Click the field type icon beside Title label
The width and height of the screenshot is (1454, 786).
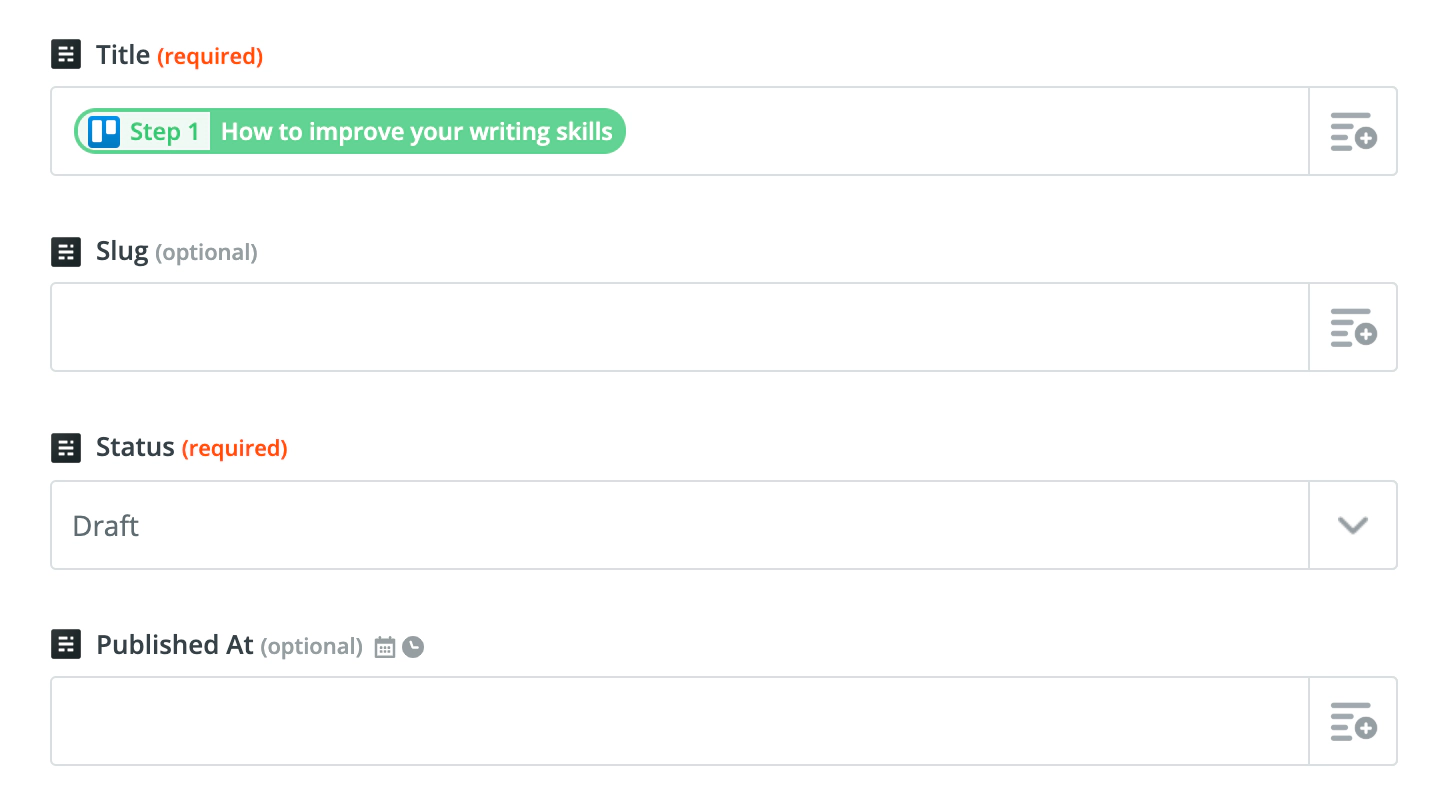point(66,55)
